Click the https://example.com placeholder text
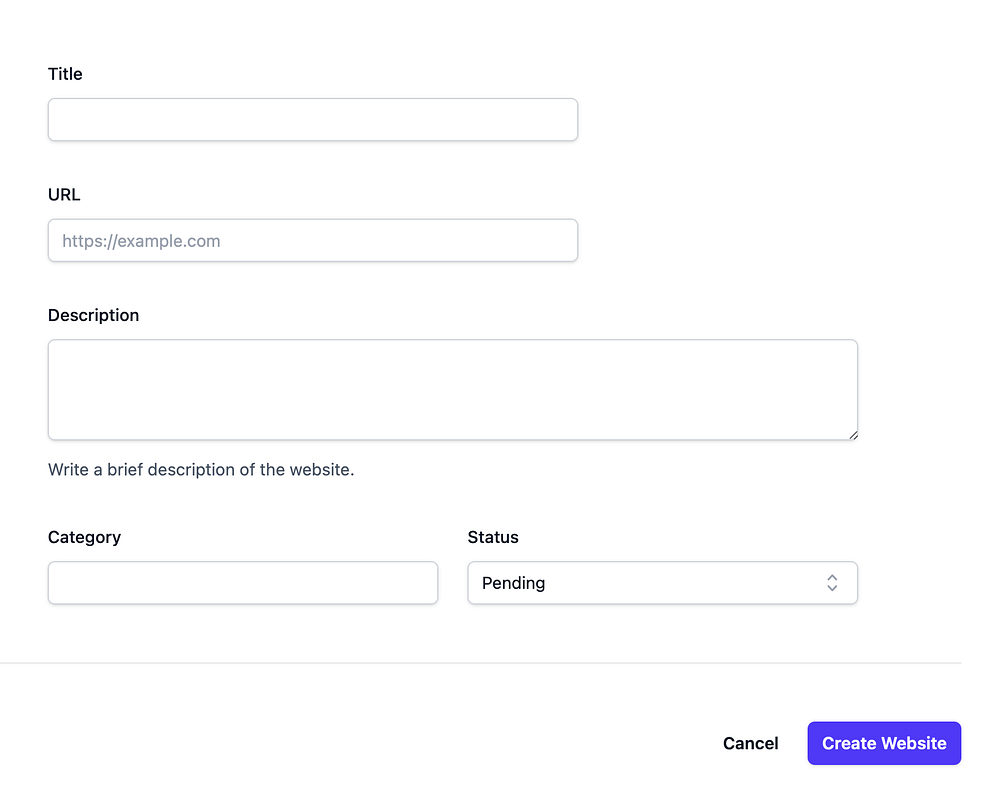Image resolution: width=1000 pixels, height=811 pixels. (141, 241)
